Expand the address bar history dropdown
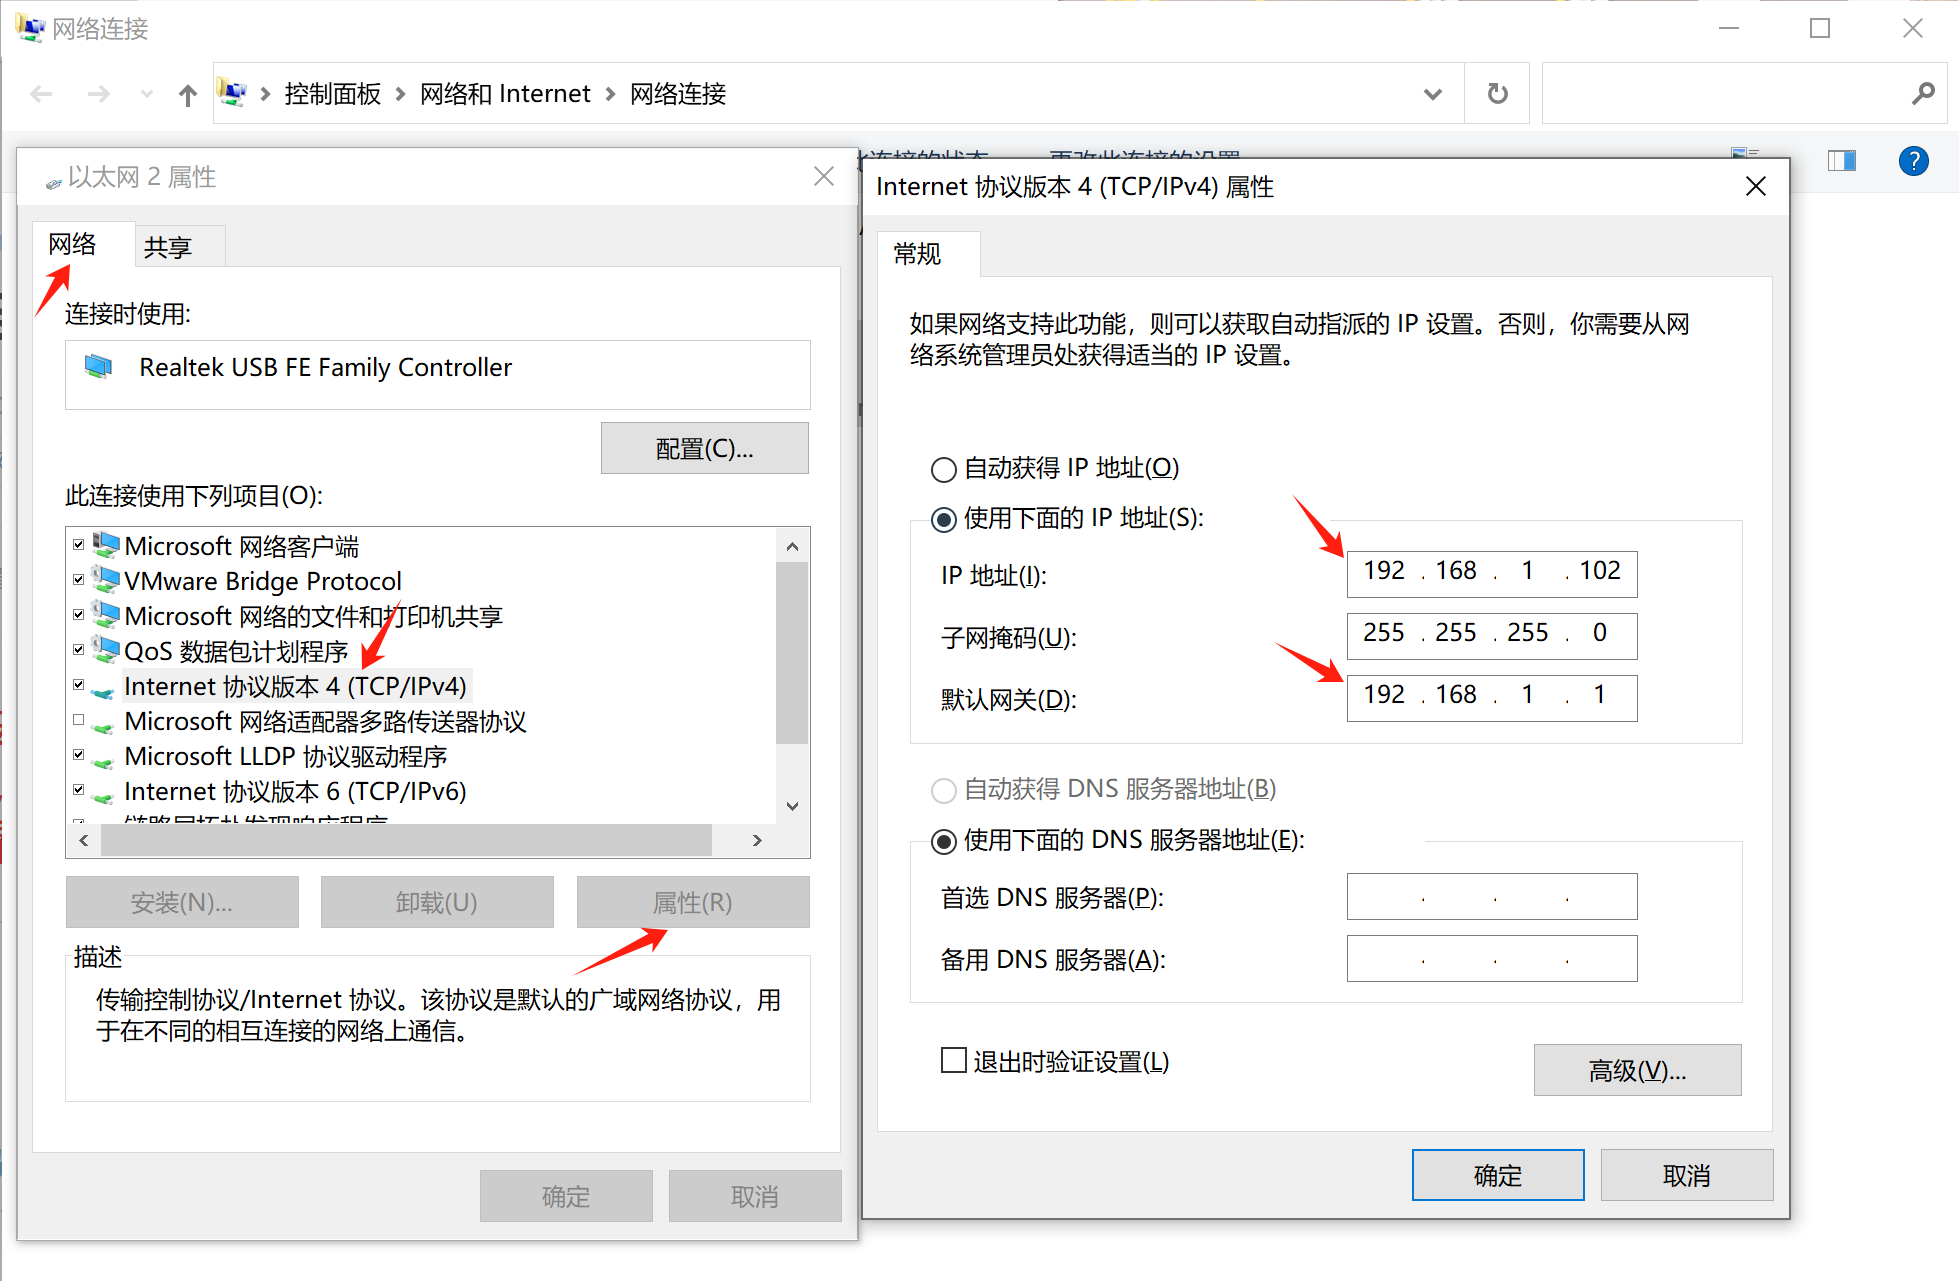 tap(1432, 94)
